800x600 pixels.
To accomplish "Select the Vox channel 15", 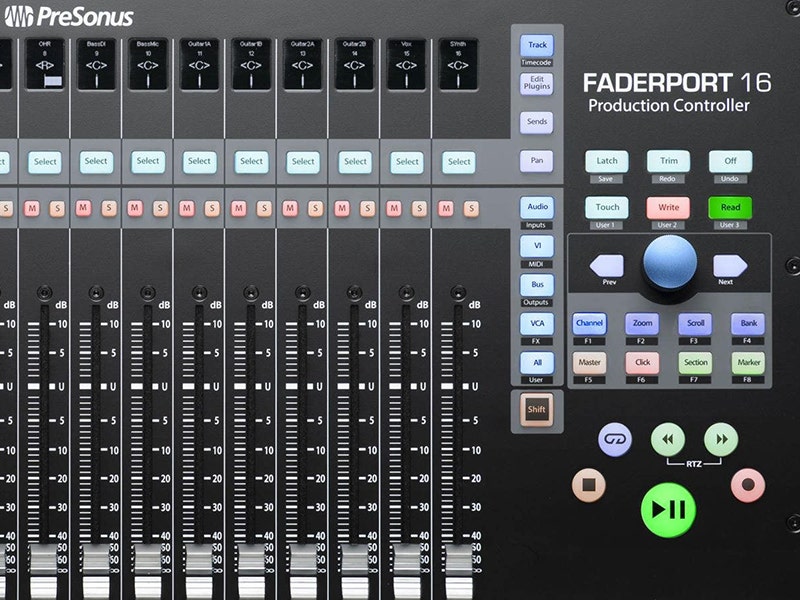I will (x=407, y=162).
